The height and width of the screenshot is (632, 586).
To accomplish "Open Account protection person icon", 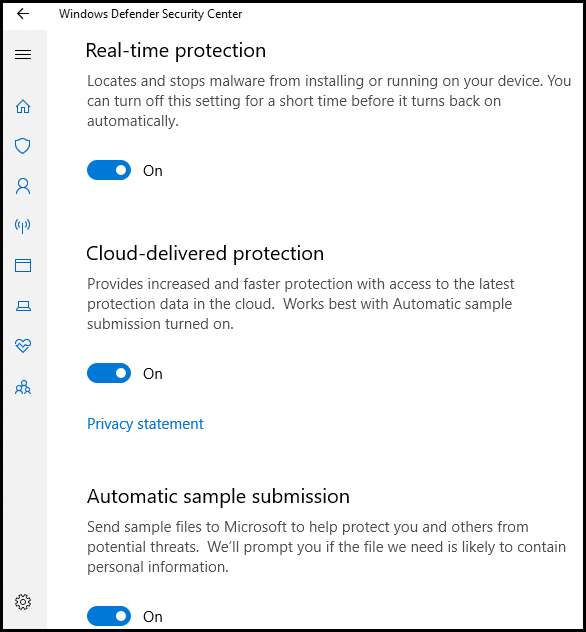I will [x=23, y=186].
